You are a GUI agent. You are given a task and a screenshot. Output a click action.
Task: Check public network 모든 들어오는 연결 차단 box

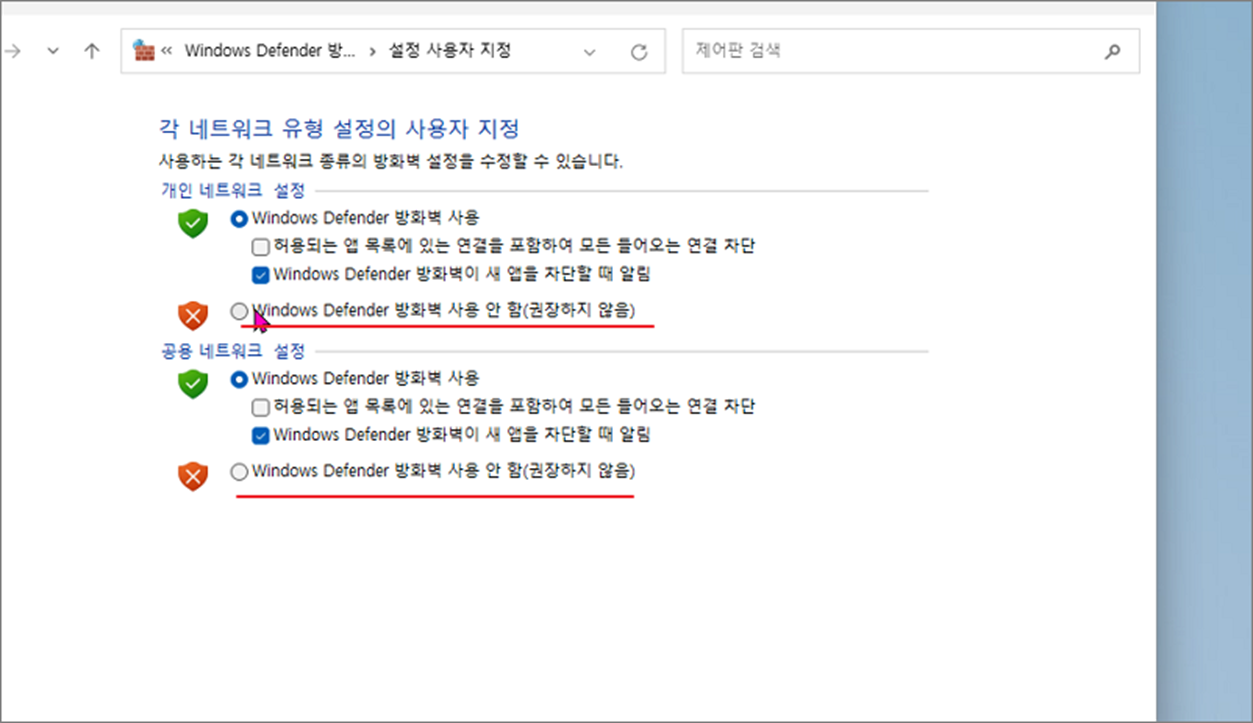(x=260, y=407)
